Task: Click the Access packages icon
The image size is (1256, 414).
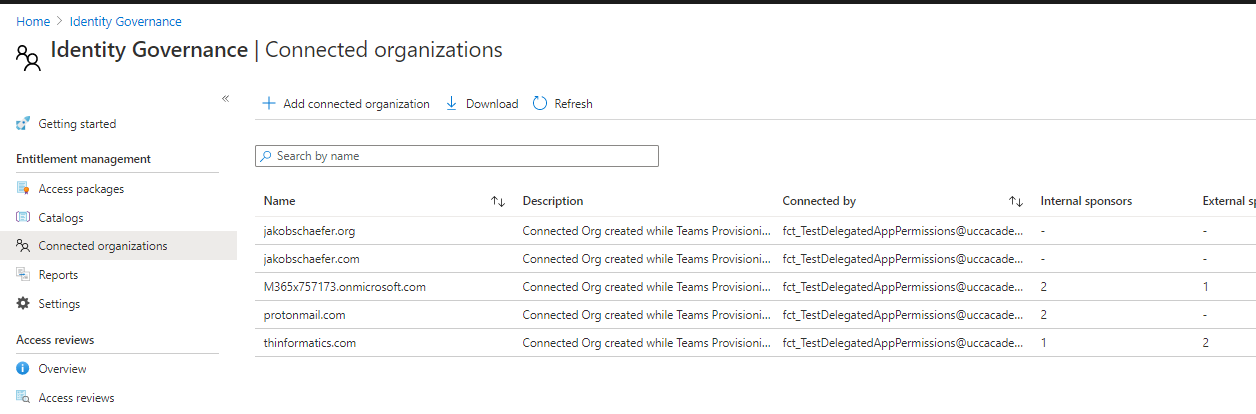Action: (x=23, y=189)
